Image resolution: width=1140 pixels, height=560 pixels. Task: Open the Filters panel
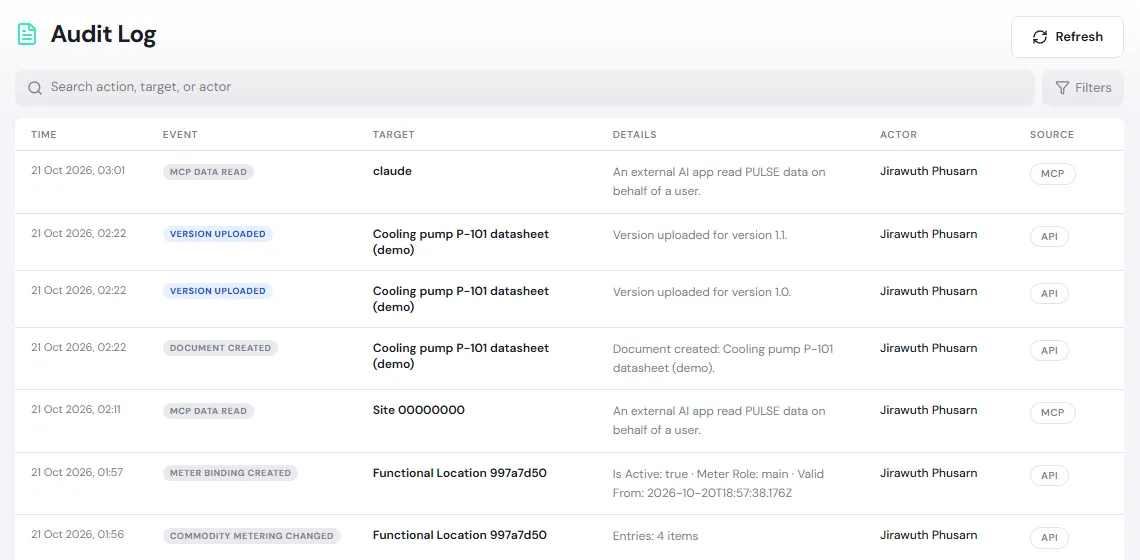click(x=1083, y=88)
